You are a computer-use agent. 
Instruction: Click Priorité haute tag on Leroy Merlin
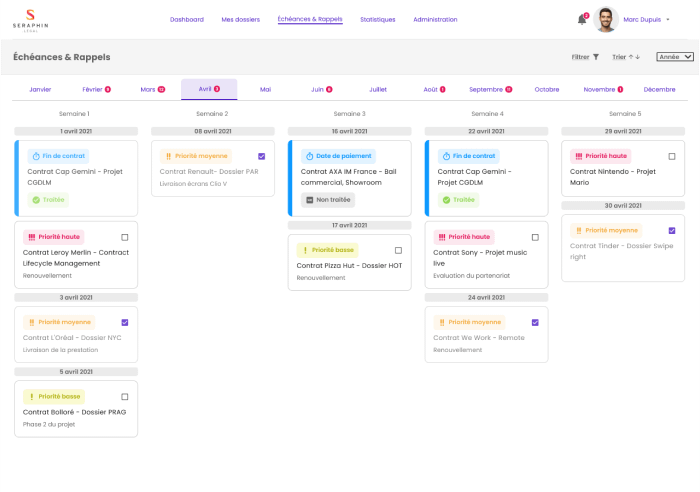[54, 237]
